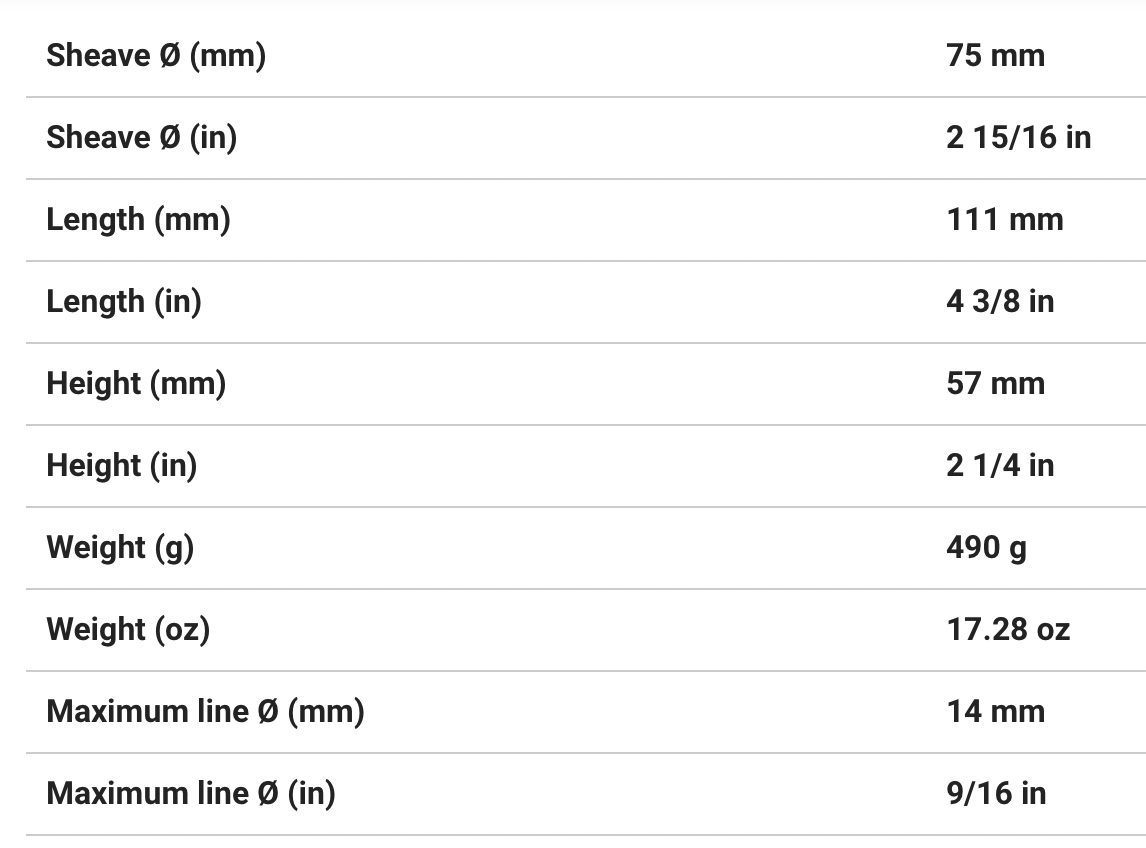Select the "2 15/16 in" value
Viewport: 1146px width, 848px height.
(x=1018, y=138)
